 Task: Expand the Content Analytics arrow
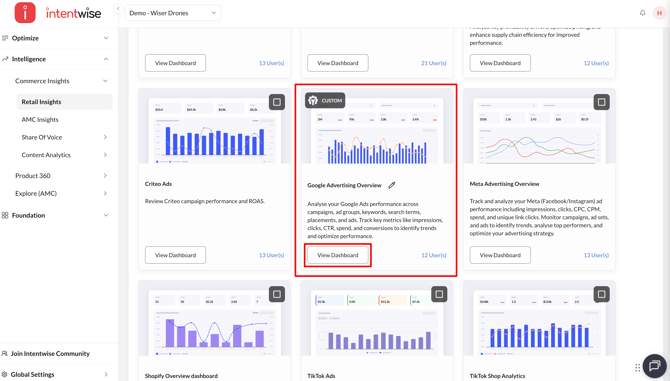point(105,155)
